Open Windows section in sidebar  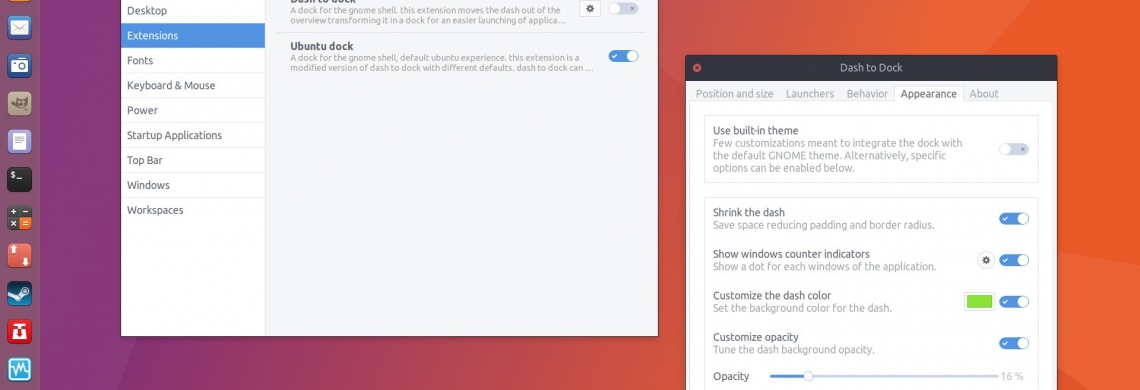193,185
